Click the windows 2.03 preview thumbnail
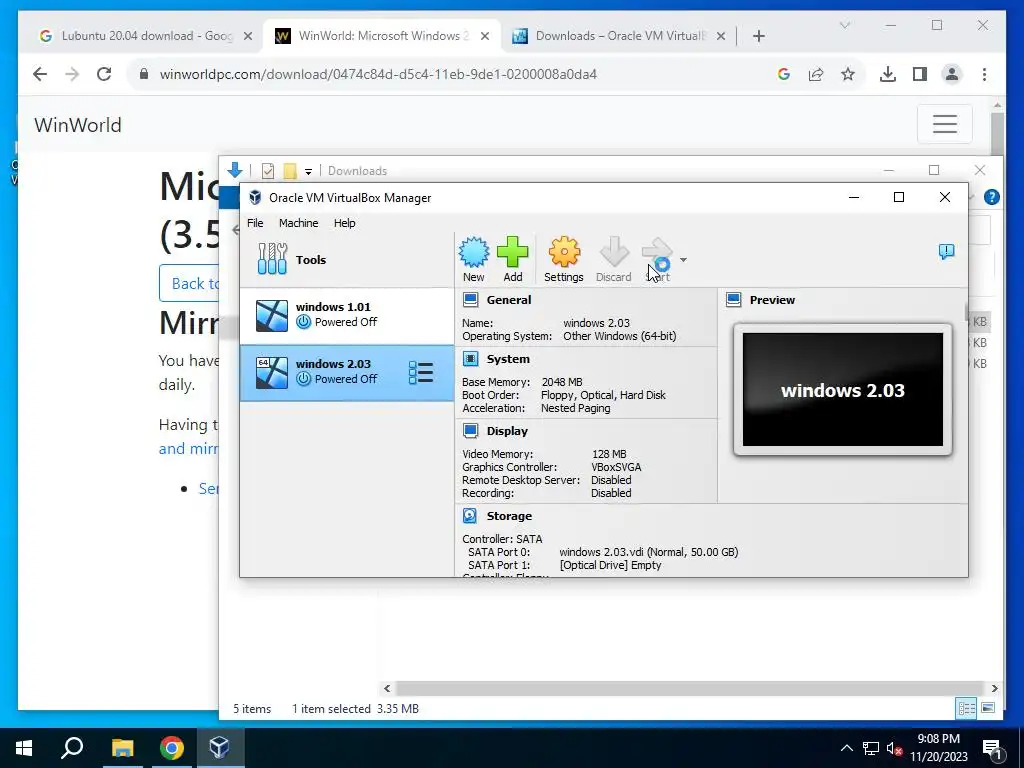The height and width of the screenshot is (768, 1024). [x=842, y=390]
